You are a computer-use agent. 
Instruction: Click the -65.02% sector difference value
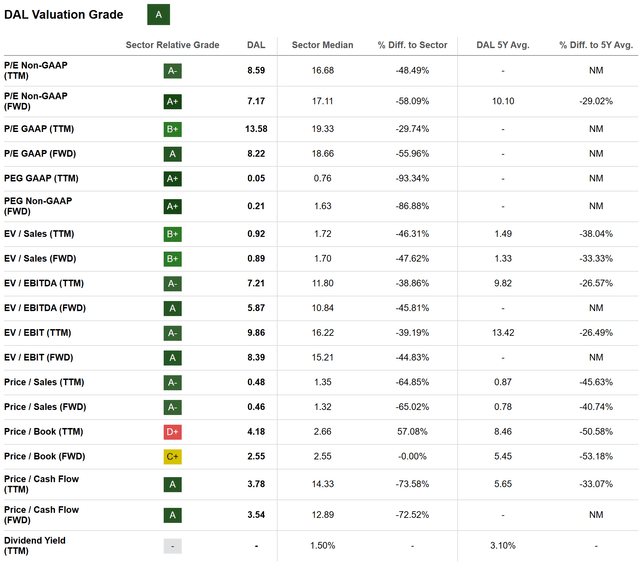(412, 407)
